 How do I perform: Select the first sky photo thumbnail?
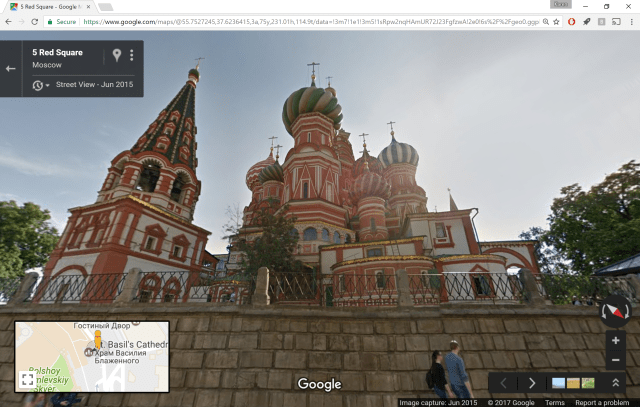(558, 383)
